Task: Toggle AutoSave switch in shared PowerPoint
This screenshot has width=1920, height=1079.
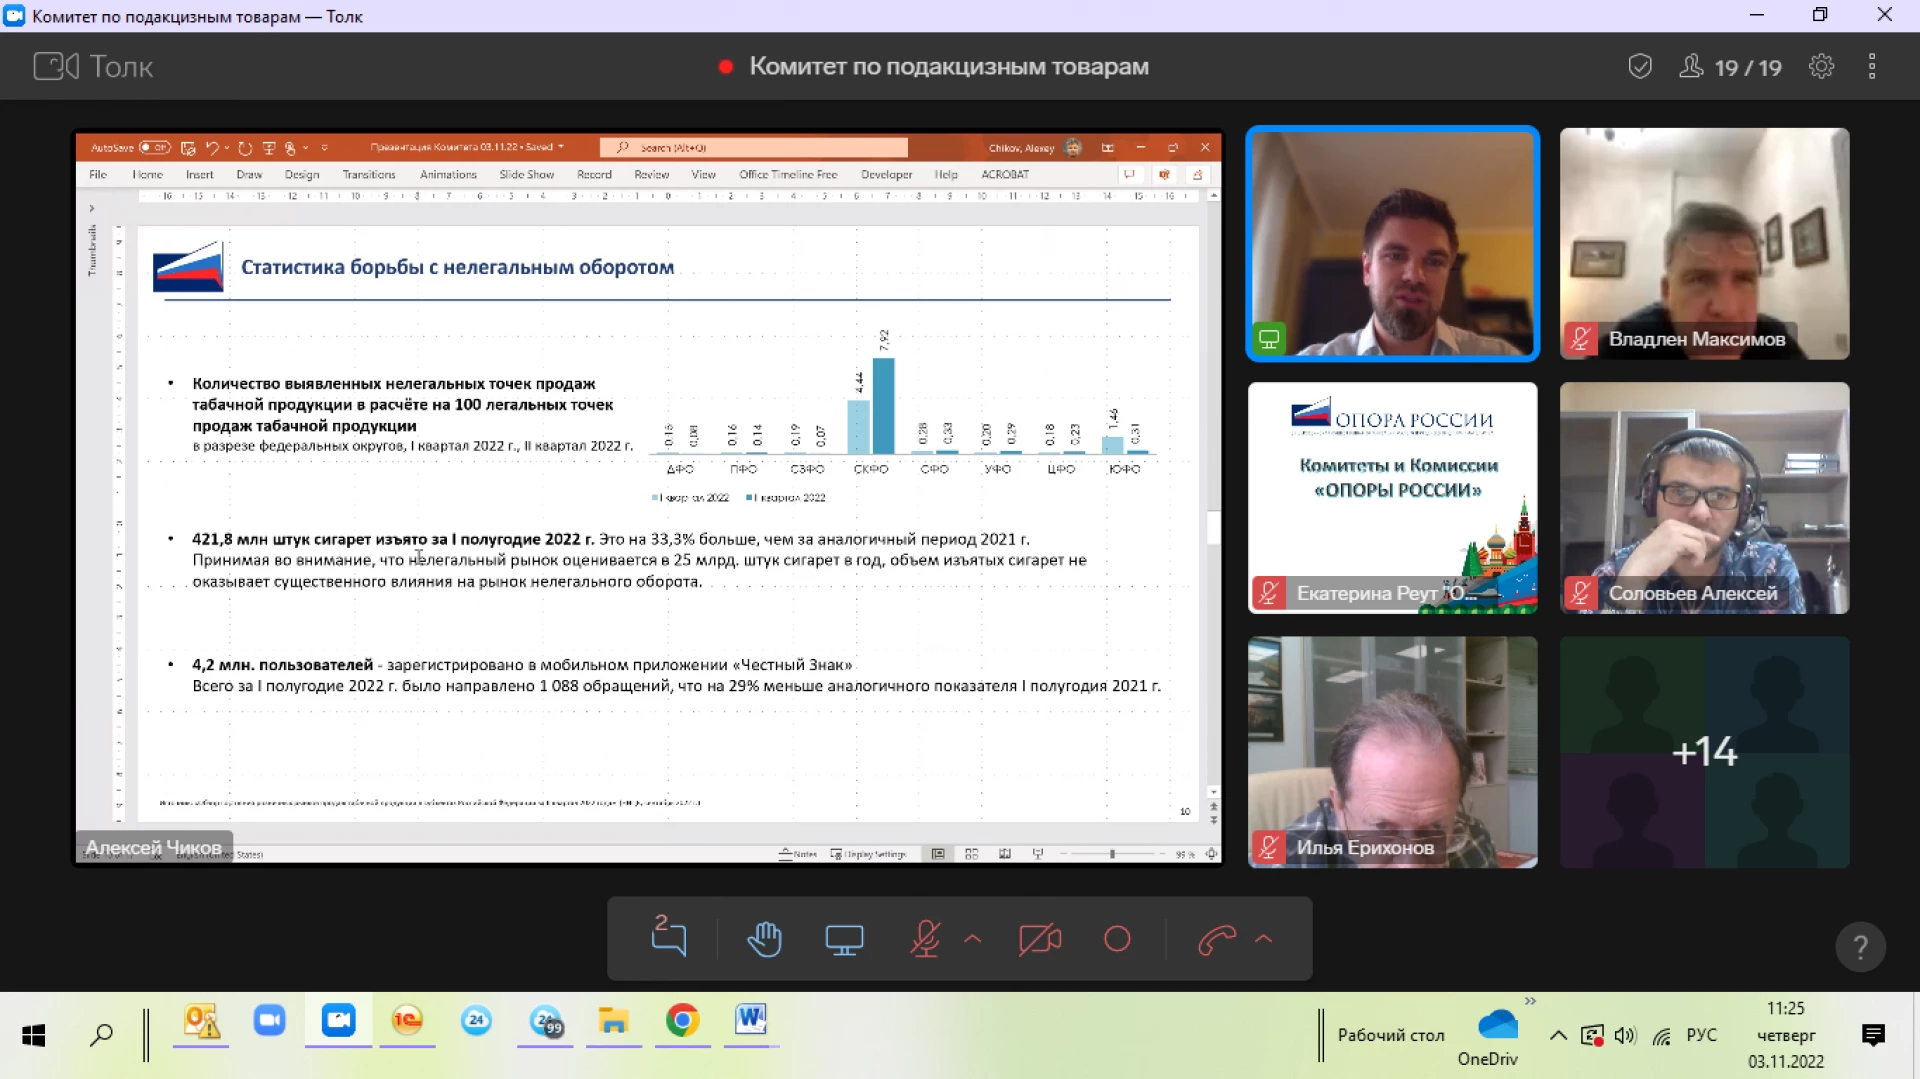Action: (x=155, y=147)
